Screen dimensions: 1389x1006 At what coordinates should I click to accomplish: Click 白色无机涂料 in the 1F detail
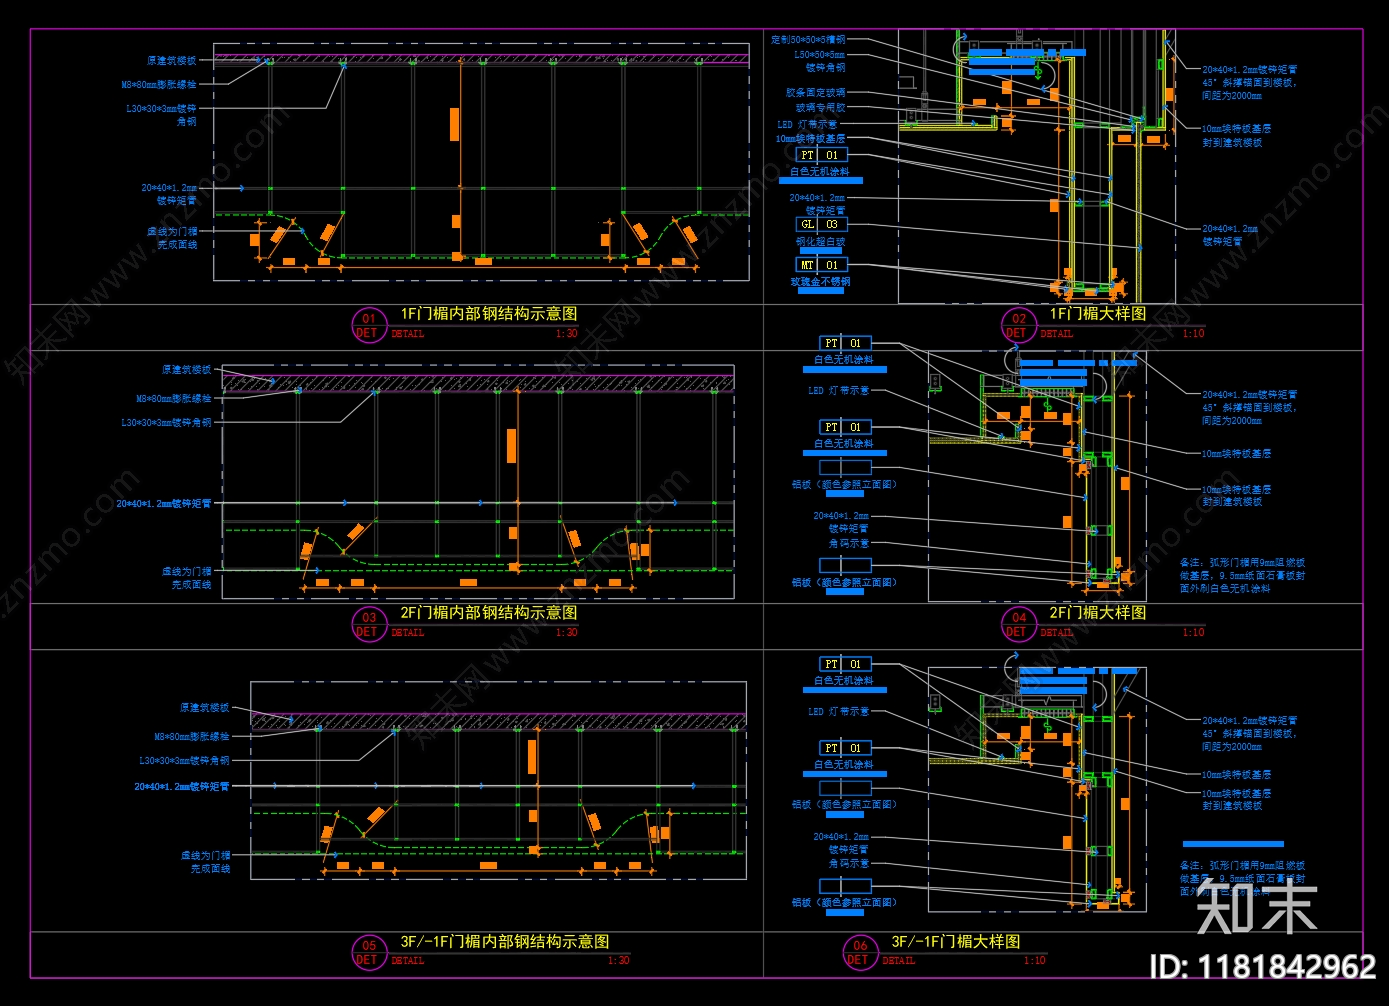pos(820,172)
